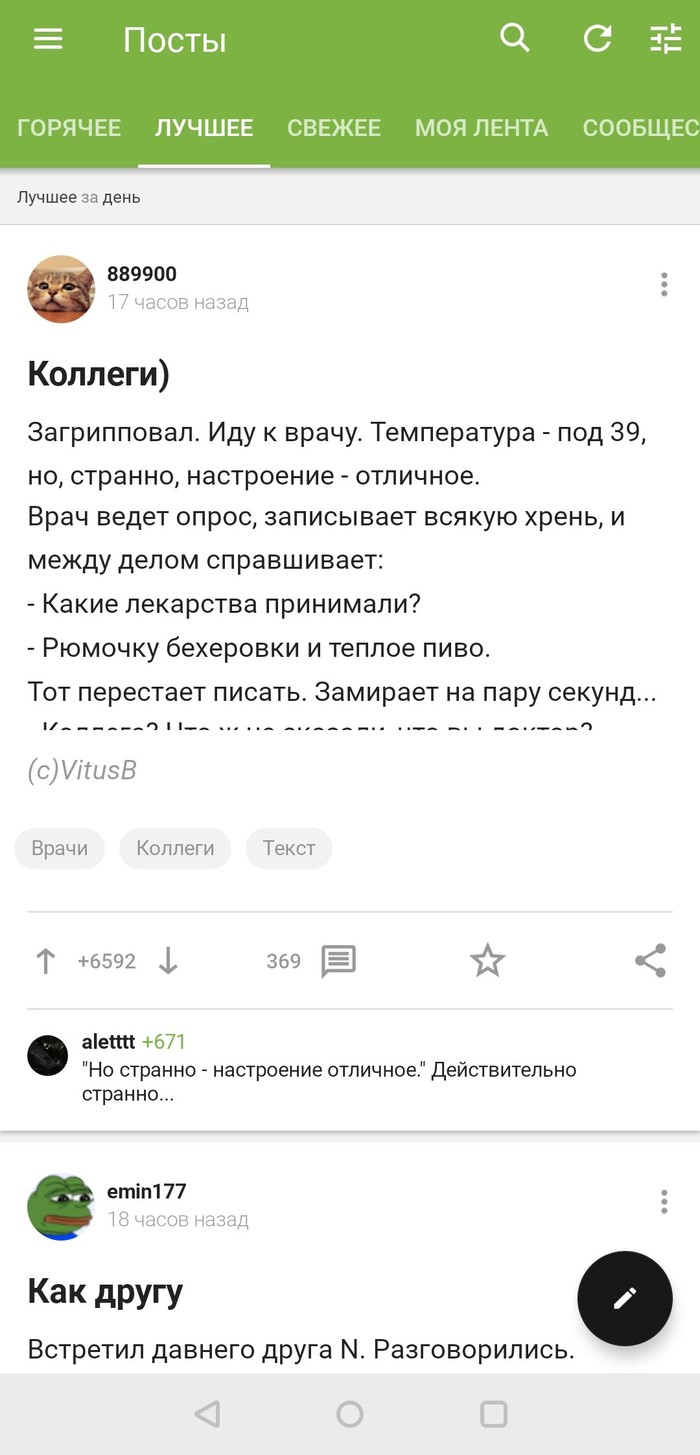
Task: Share the Коллеги) post
Action: coord(650,961)
